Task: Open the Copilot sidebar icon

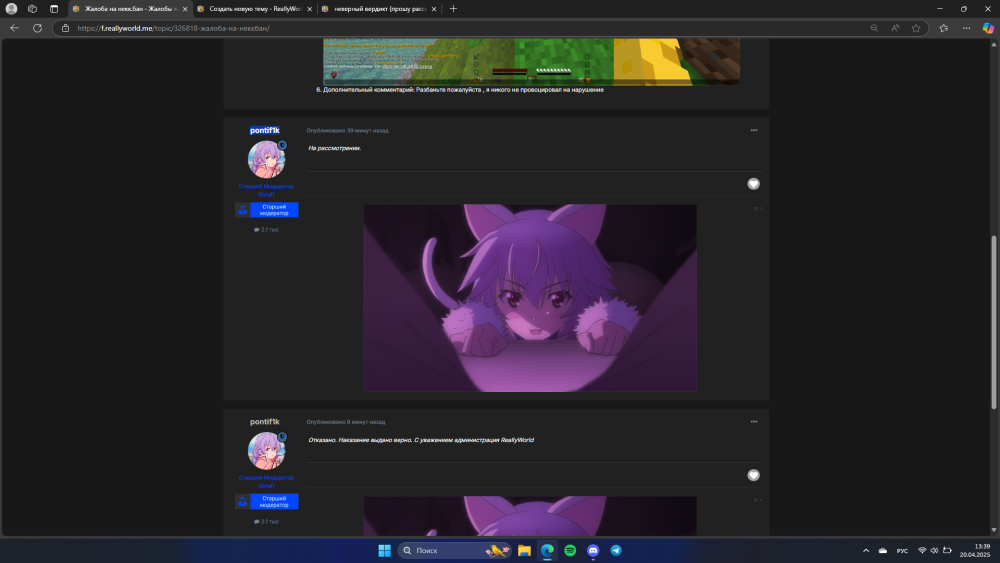Action: [988, 28]
